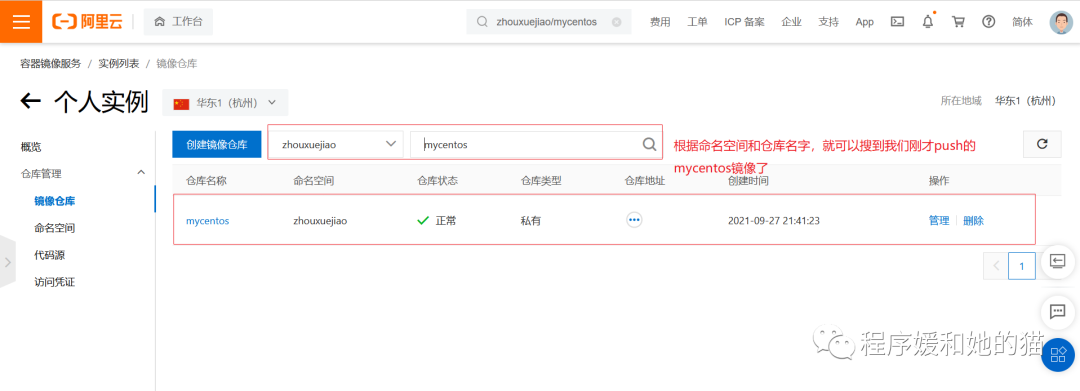Go to previous page arrow
The height and width of the screenshot is (391, 1080).
click(x=995, y=265)
